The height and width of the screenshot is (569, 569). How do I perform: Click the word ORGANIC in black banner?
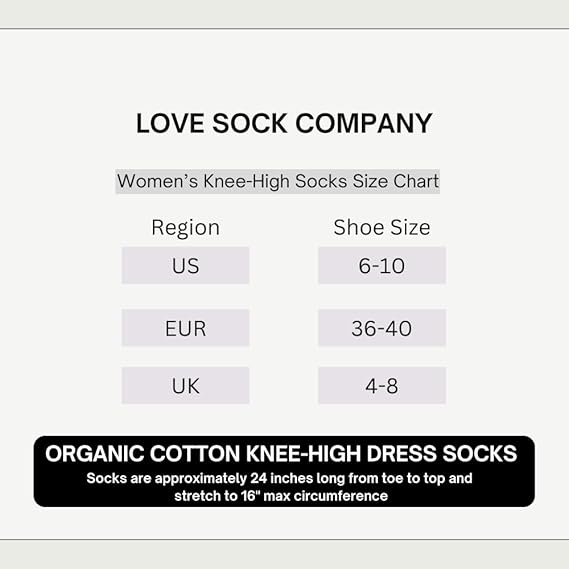pyautogui.click(x=94, y=454)
